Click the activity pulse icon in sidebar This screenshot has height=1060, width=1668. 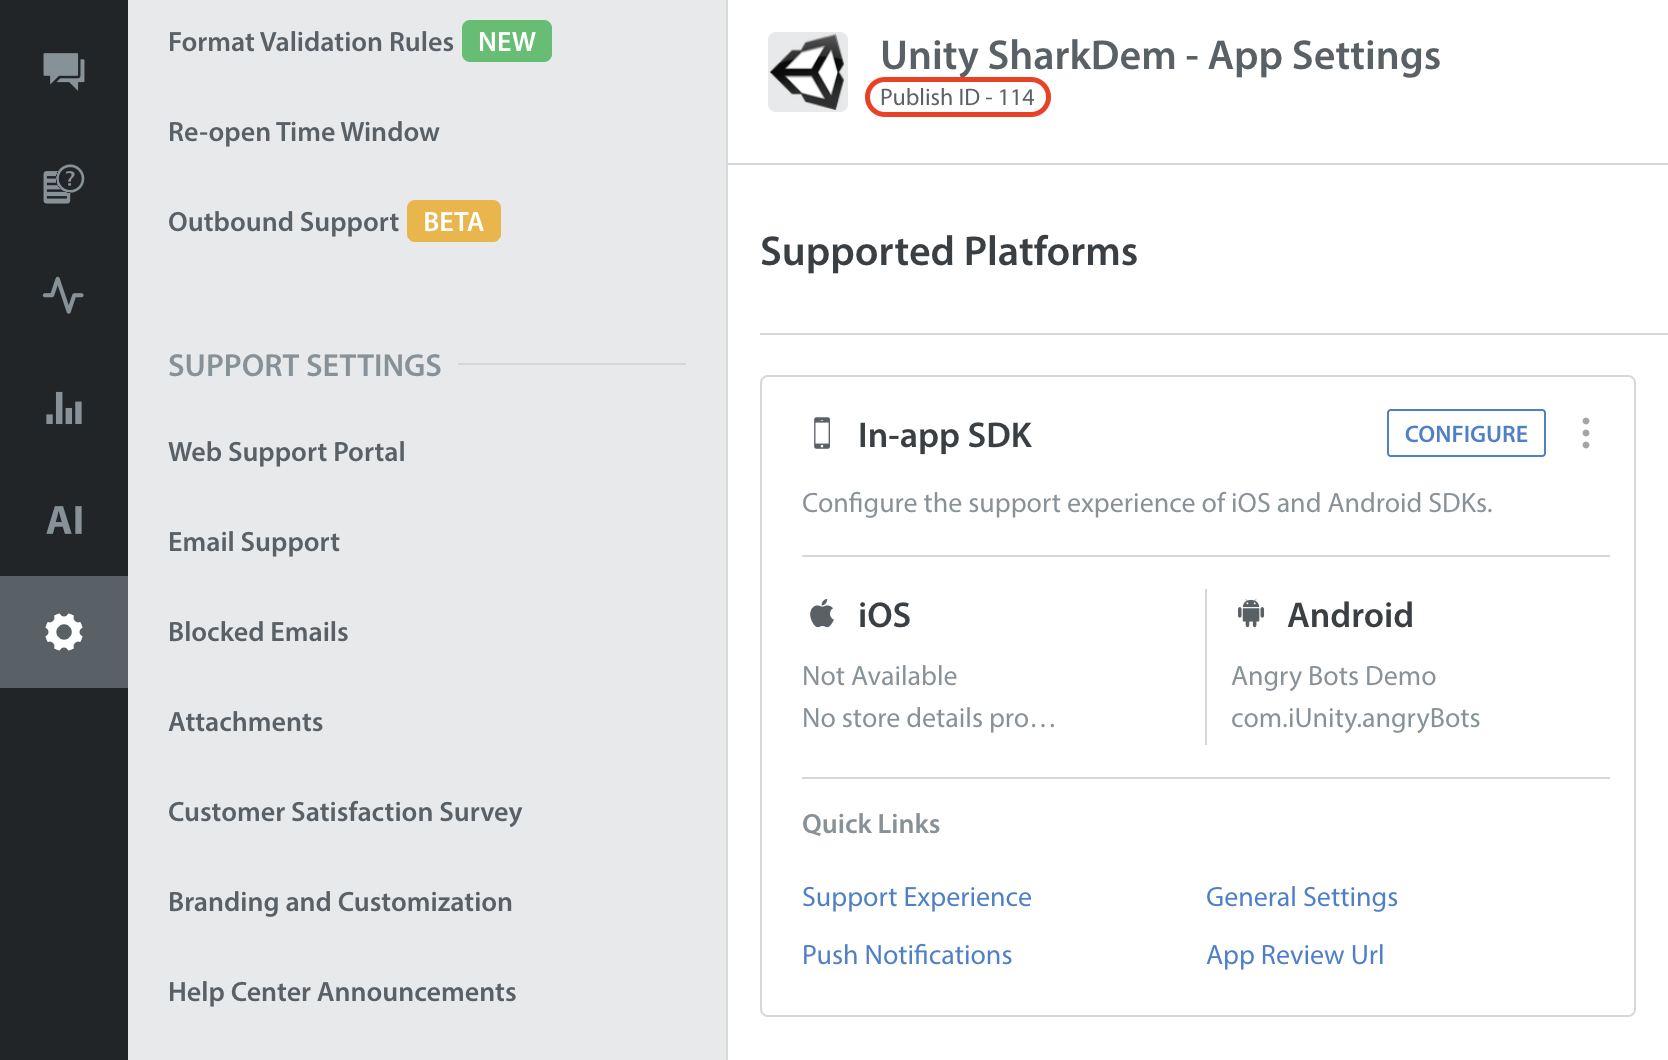point(64,295)
